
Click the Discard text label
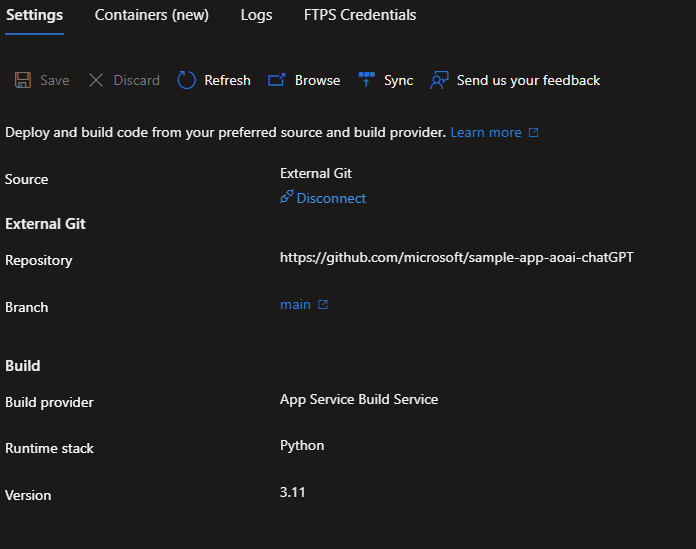tap(136, 80)
